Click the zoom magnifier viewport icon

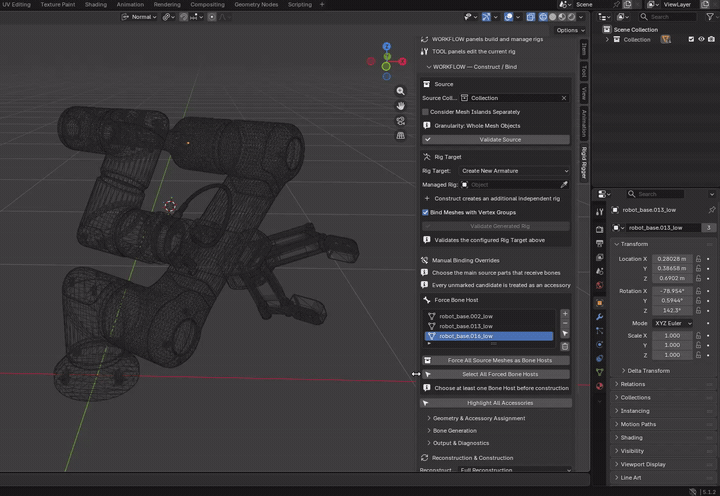(400, 91)
